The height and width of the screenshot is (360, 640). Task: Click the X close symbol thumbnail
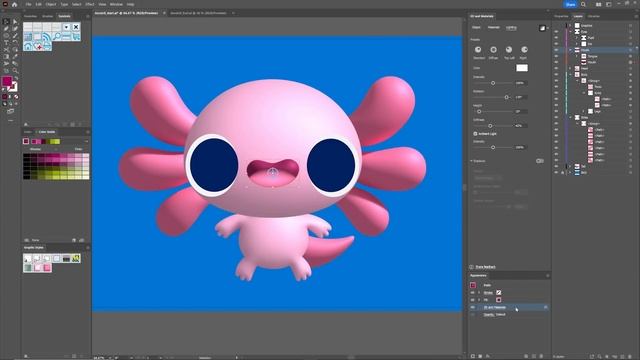[x=76, y=27]
